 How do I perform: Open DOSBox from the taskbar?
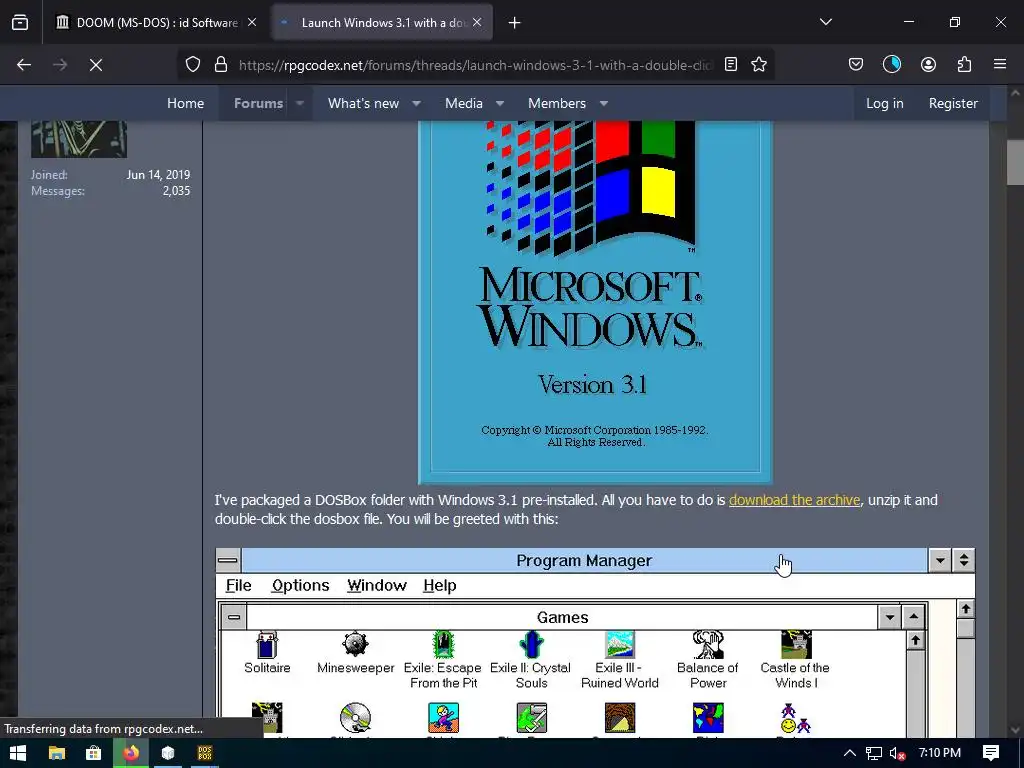(205, 753)
